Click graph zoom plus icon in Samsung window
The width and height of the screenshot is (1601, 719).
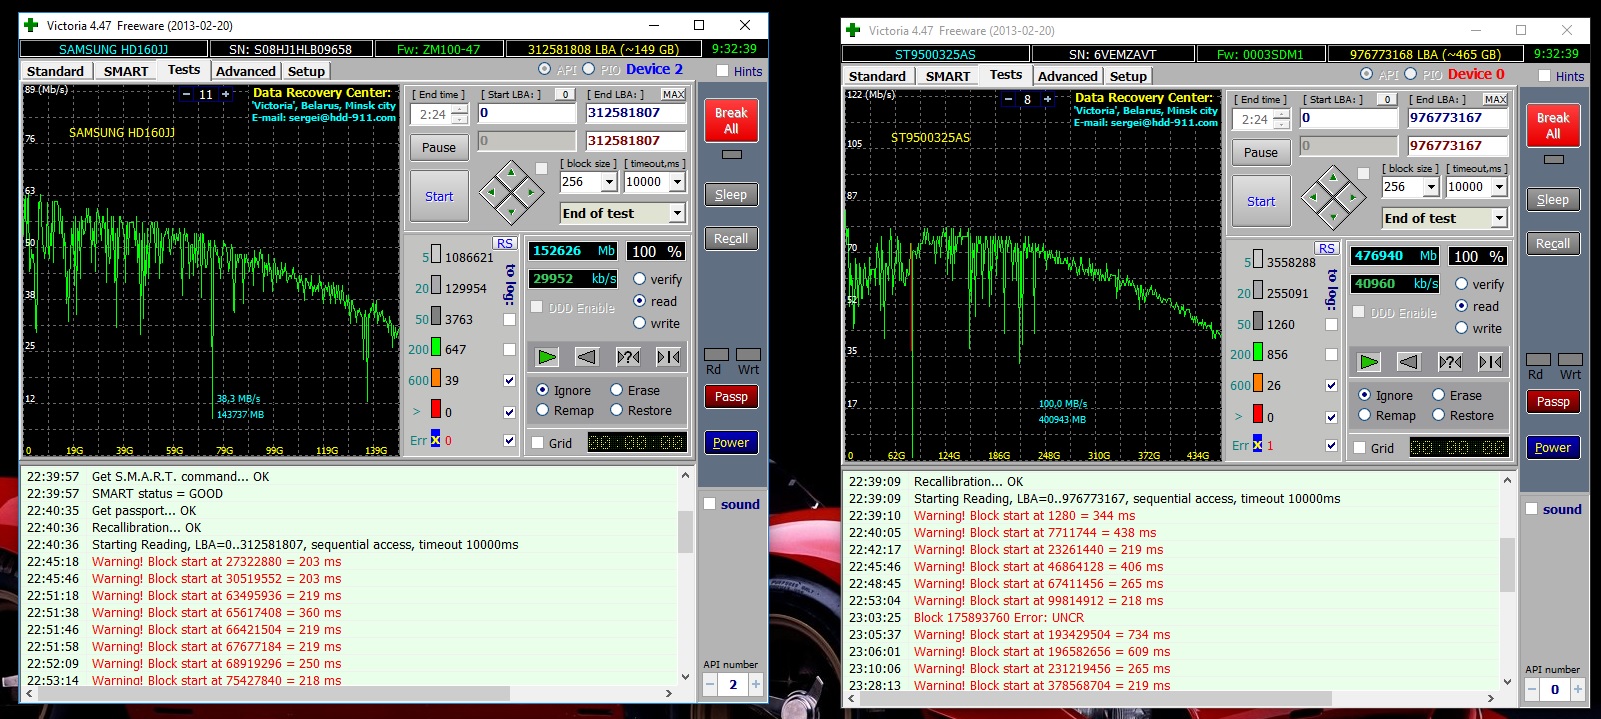point(226,94)
